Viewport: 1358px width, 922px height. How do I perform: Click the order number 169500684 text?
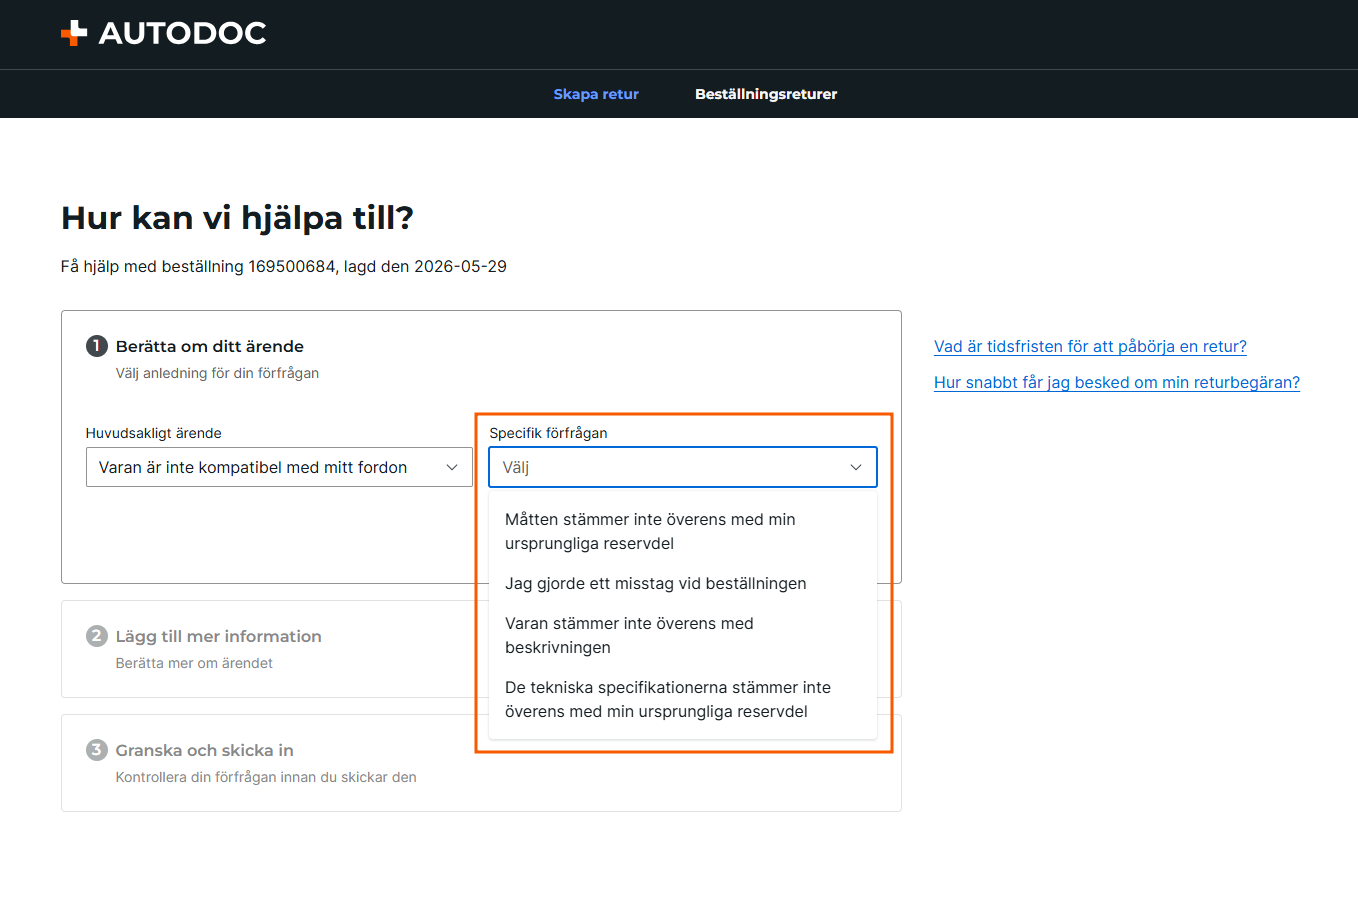coord(292,266)
